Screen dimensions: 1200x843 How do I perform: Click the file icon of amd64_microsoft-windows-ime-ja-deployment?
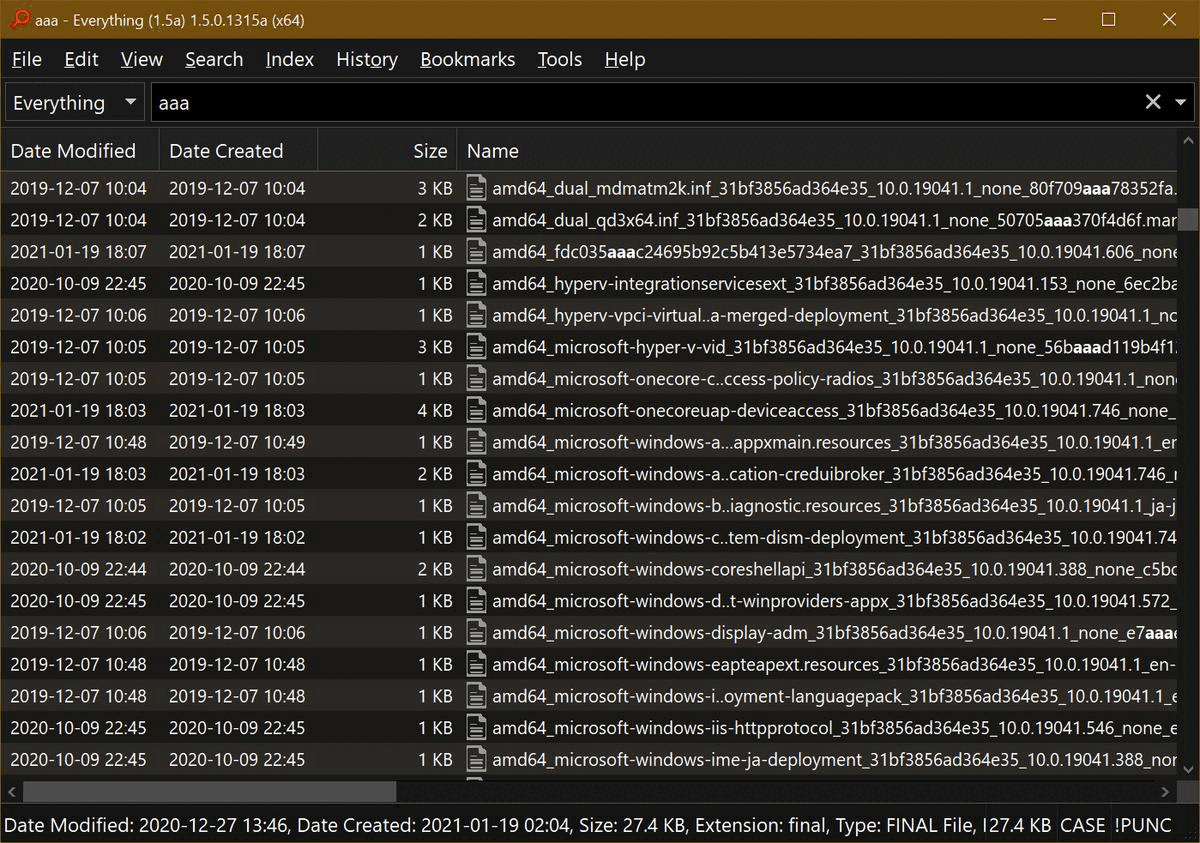(x=477, y=760)
